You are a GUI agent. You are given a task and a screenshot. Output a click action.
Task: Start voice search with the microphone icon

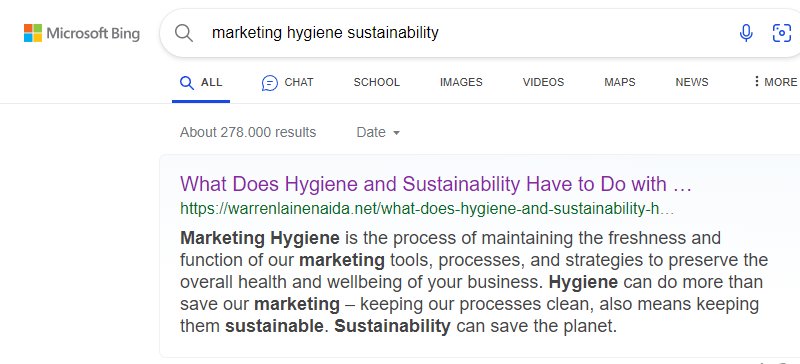tap(746, 33)
